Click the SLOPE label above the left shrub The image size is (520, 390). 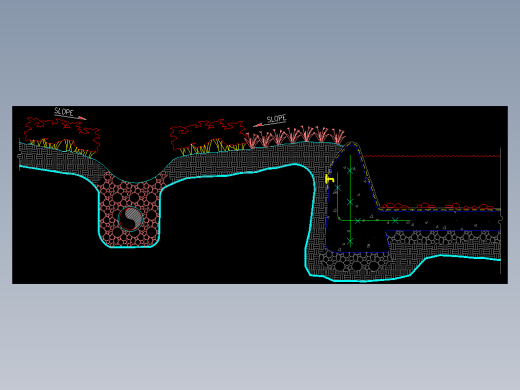click(64, 112)
